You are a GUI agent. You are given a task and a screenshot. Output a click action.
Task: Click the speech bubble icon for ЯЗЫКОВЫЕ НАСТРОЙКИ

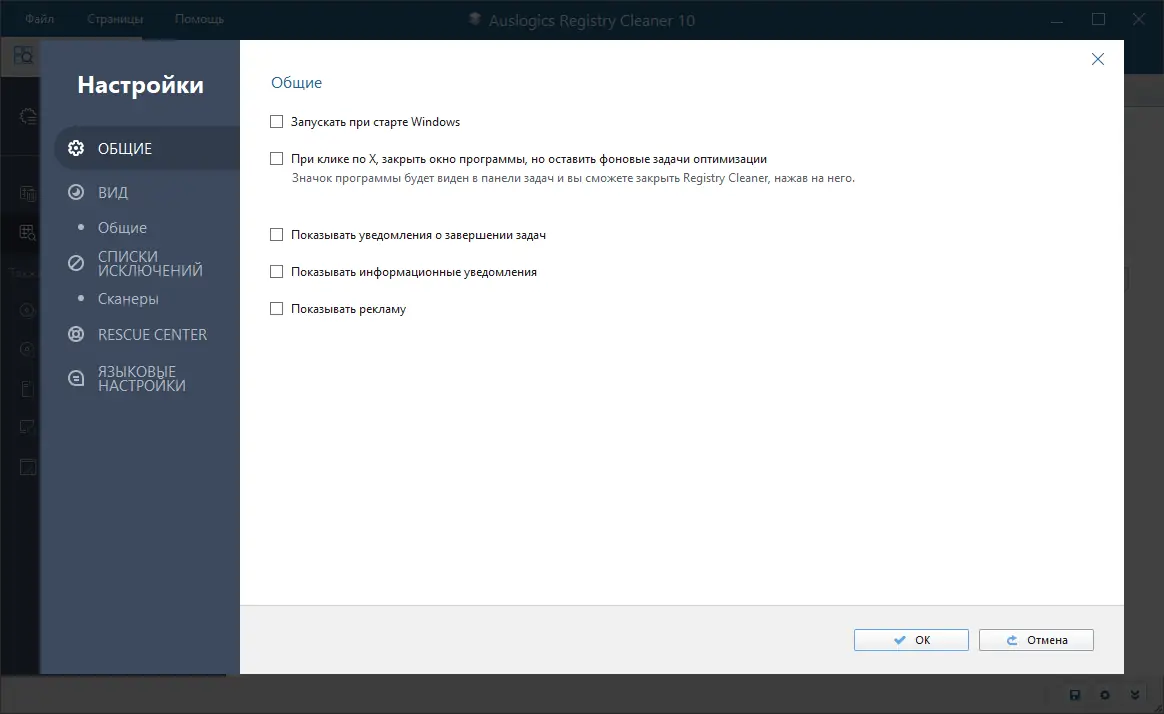76,379
